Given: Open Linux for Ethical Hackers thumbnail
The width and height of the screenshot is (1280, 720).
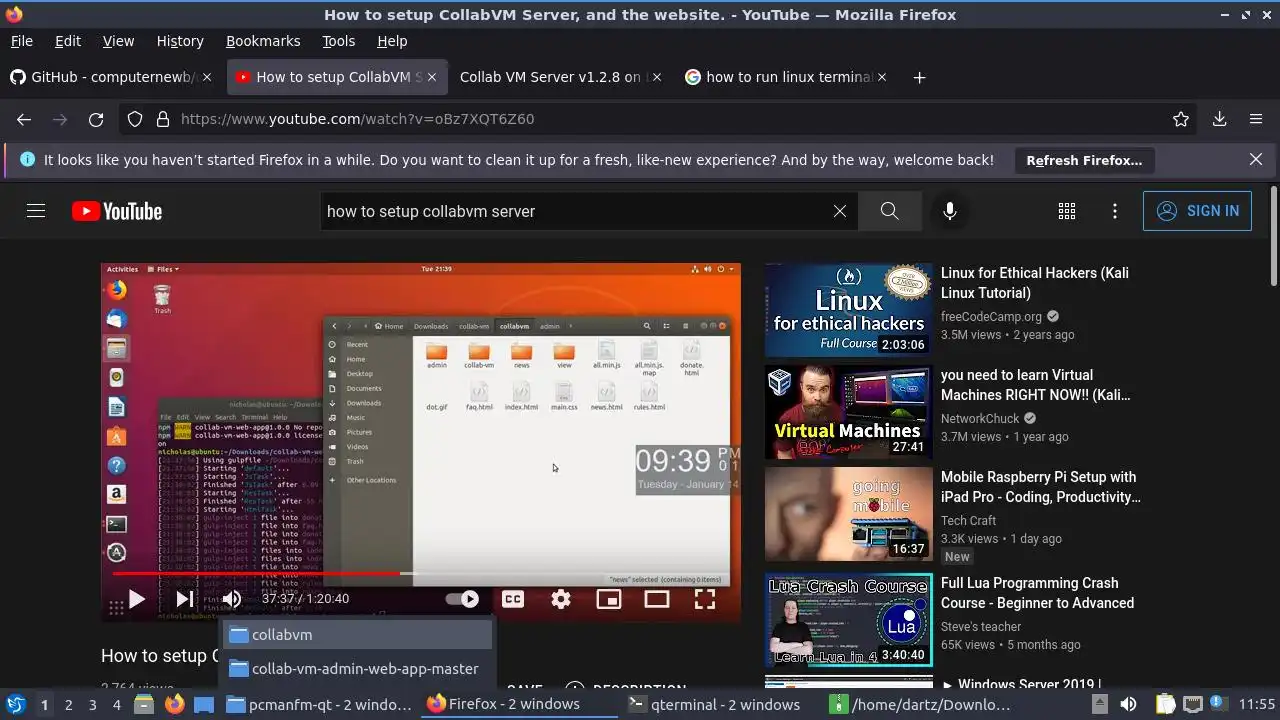Looking at the screenshot, I should click(848, 310).
